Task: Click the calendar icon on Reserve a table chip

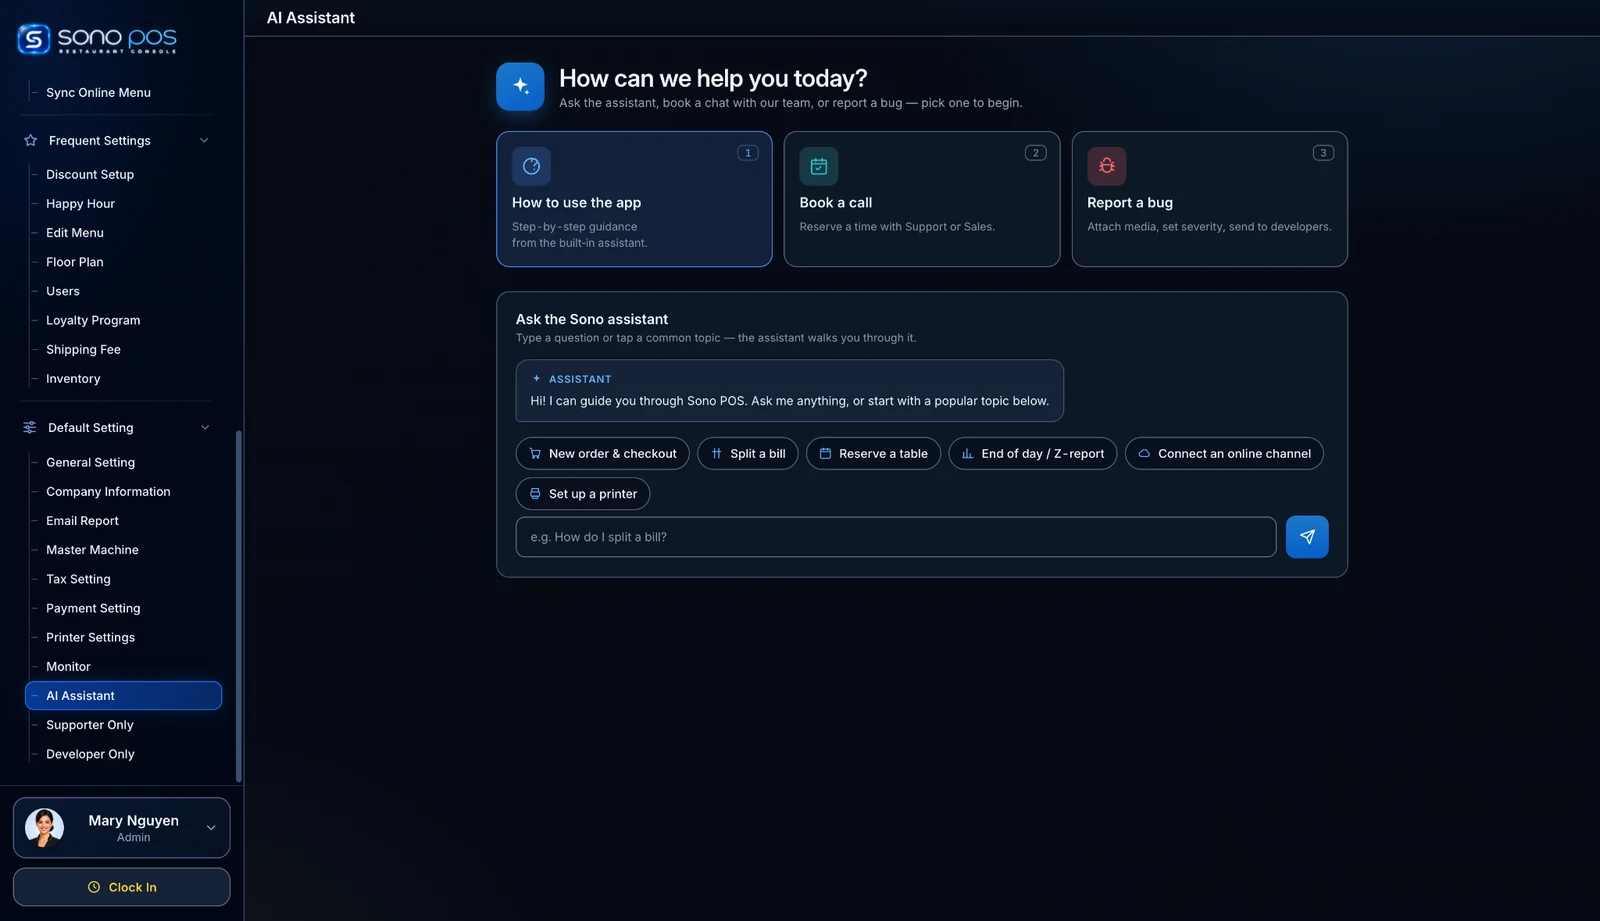Action: coord(825,454)
